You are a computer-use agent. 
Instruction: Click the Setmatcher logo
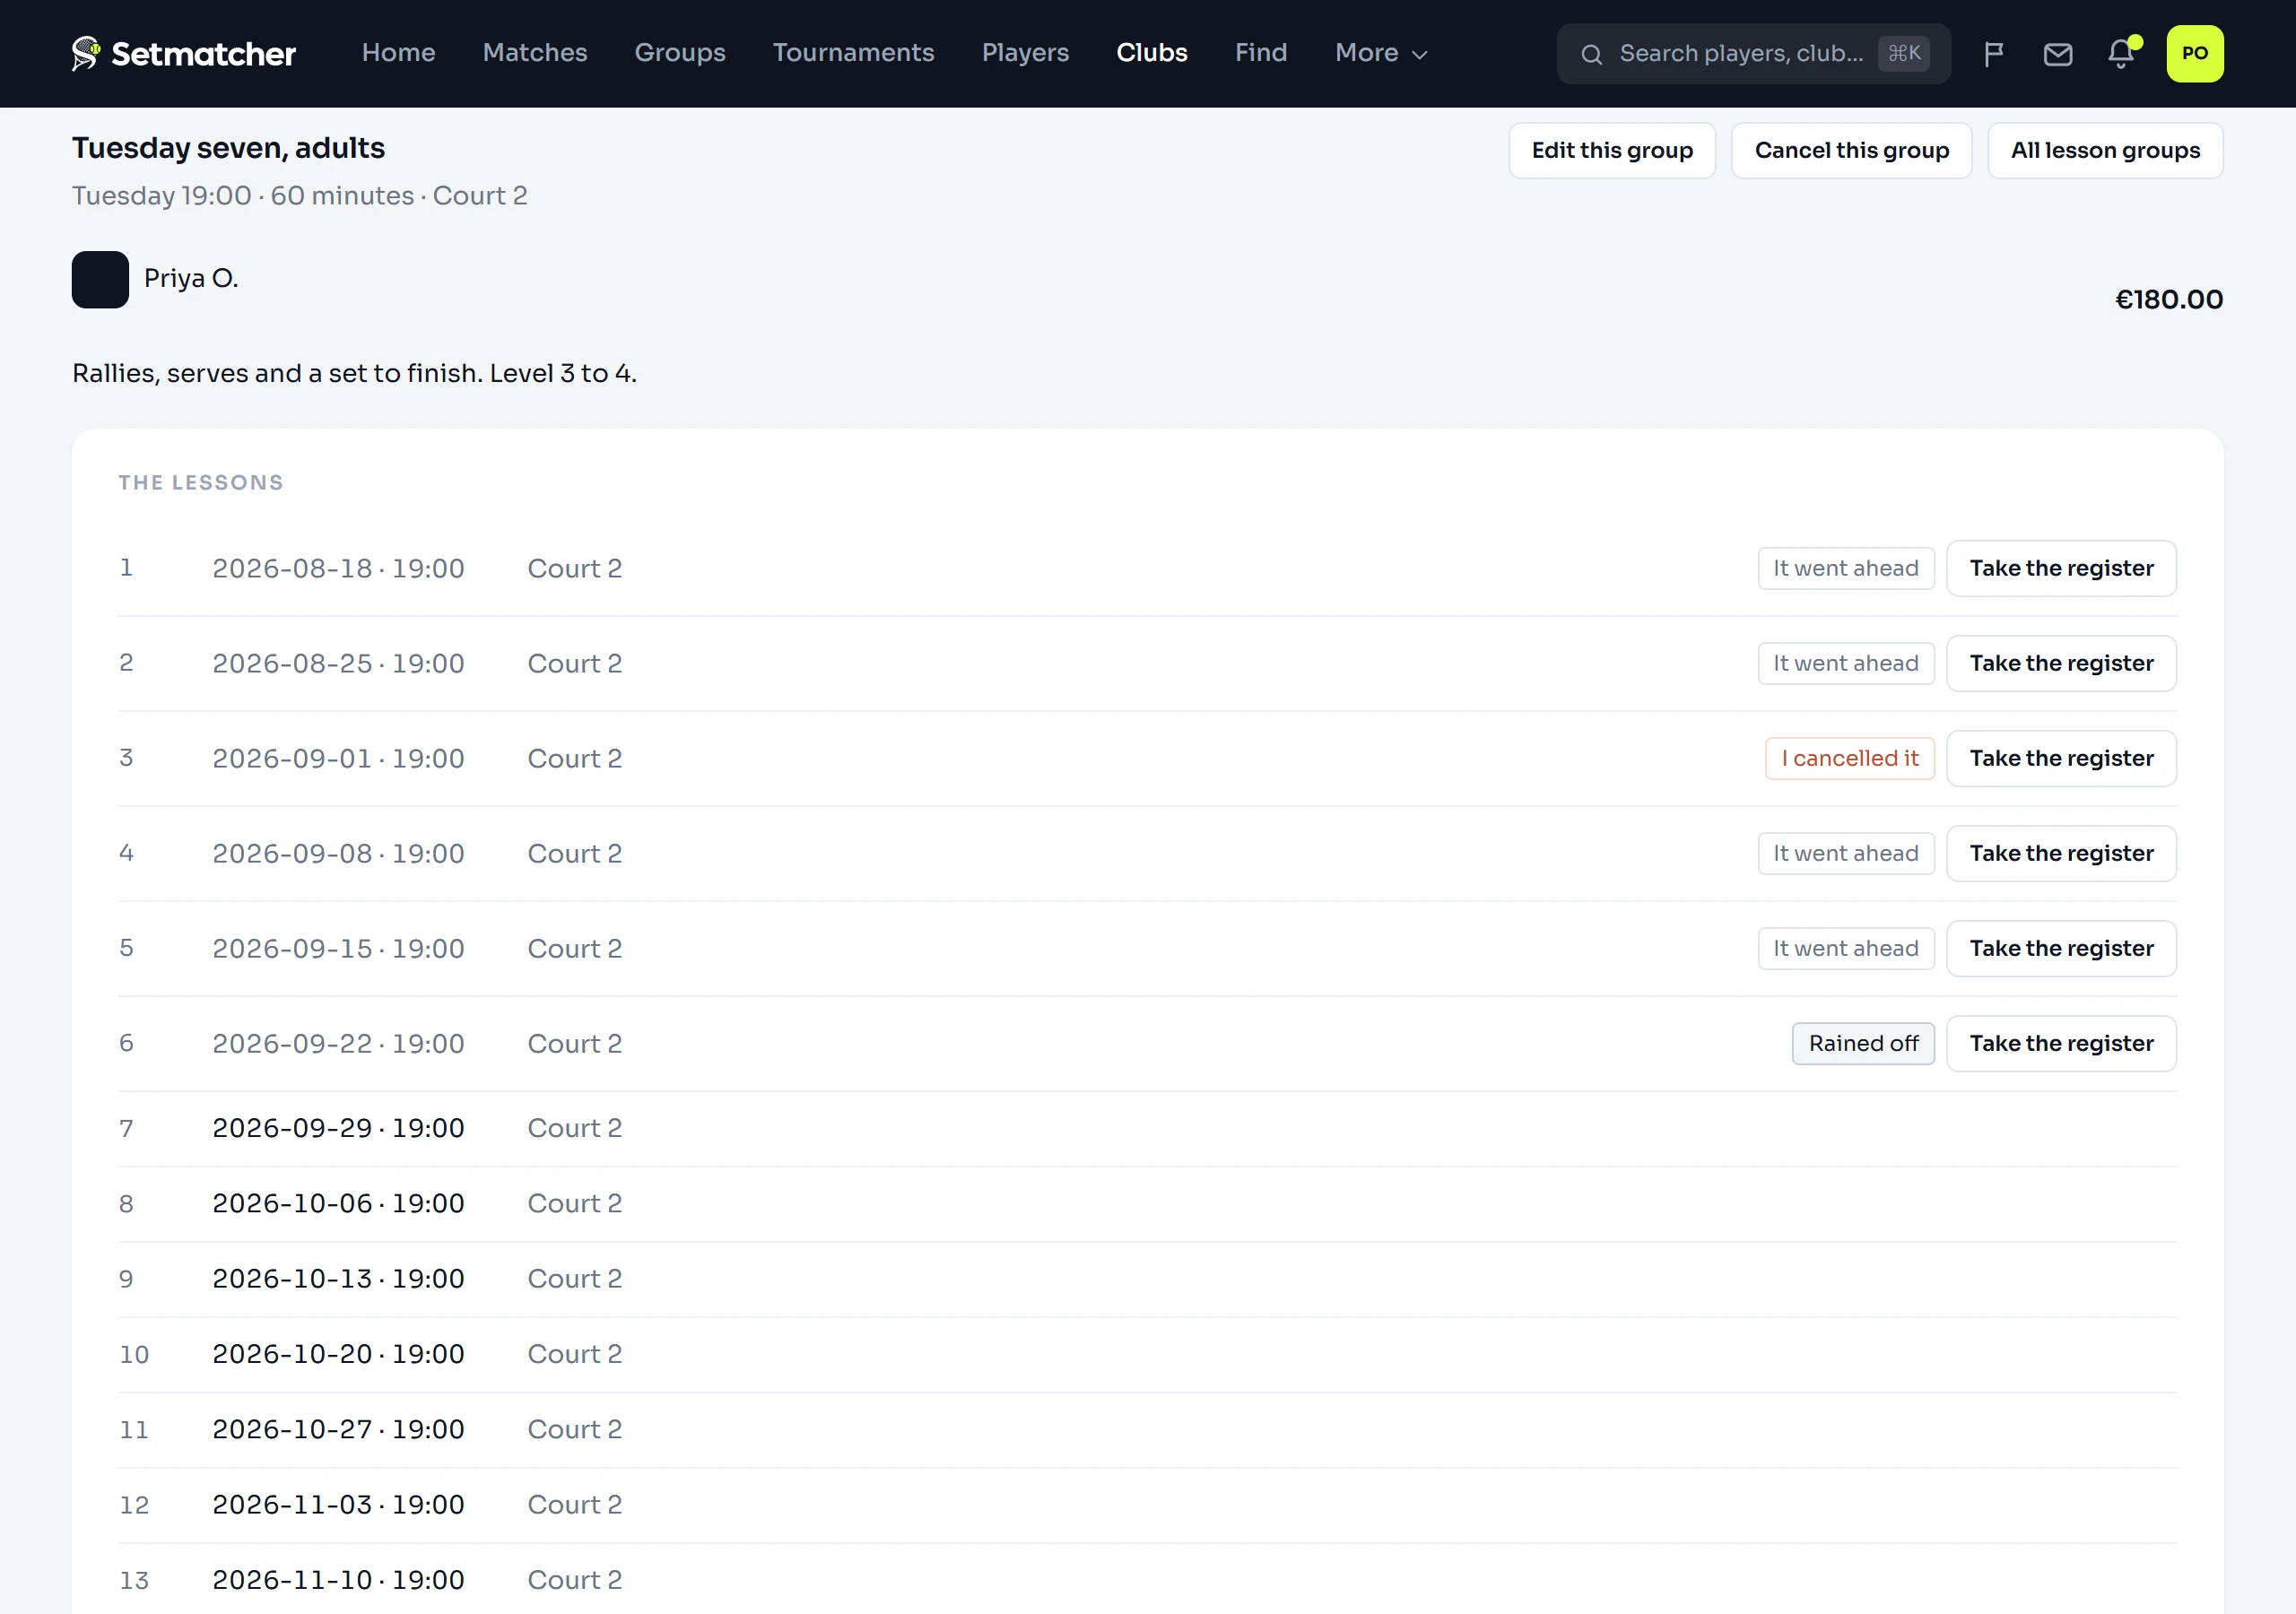coord(184,53)
